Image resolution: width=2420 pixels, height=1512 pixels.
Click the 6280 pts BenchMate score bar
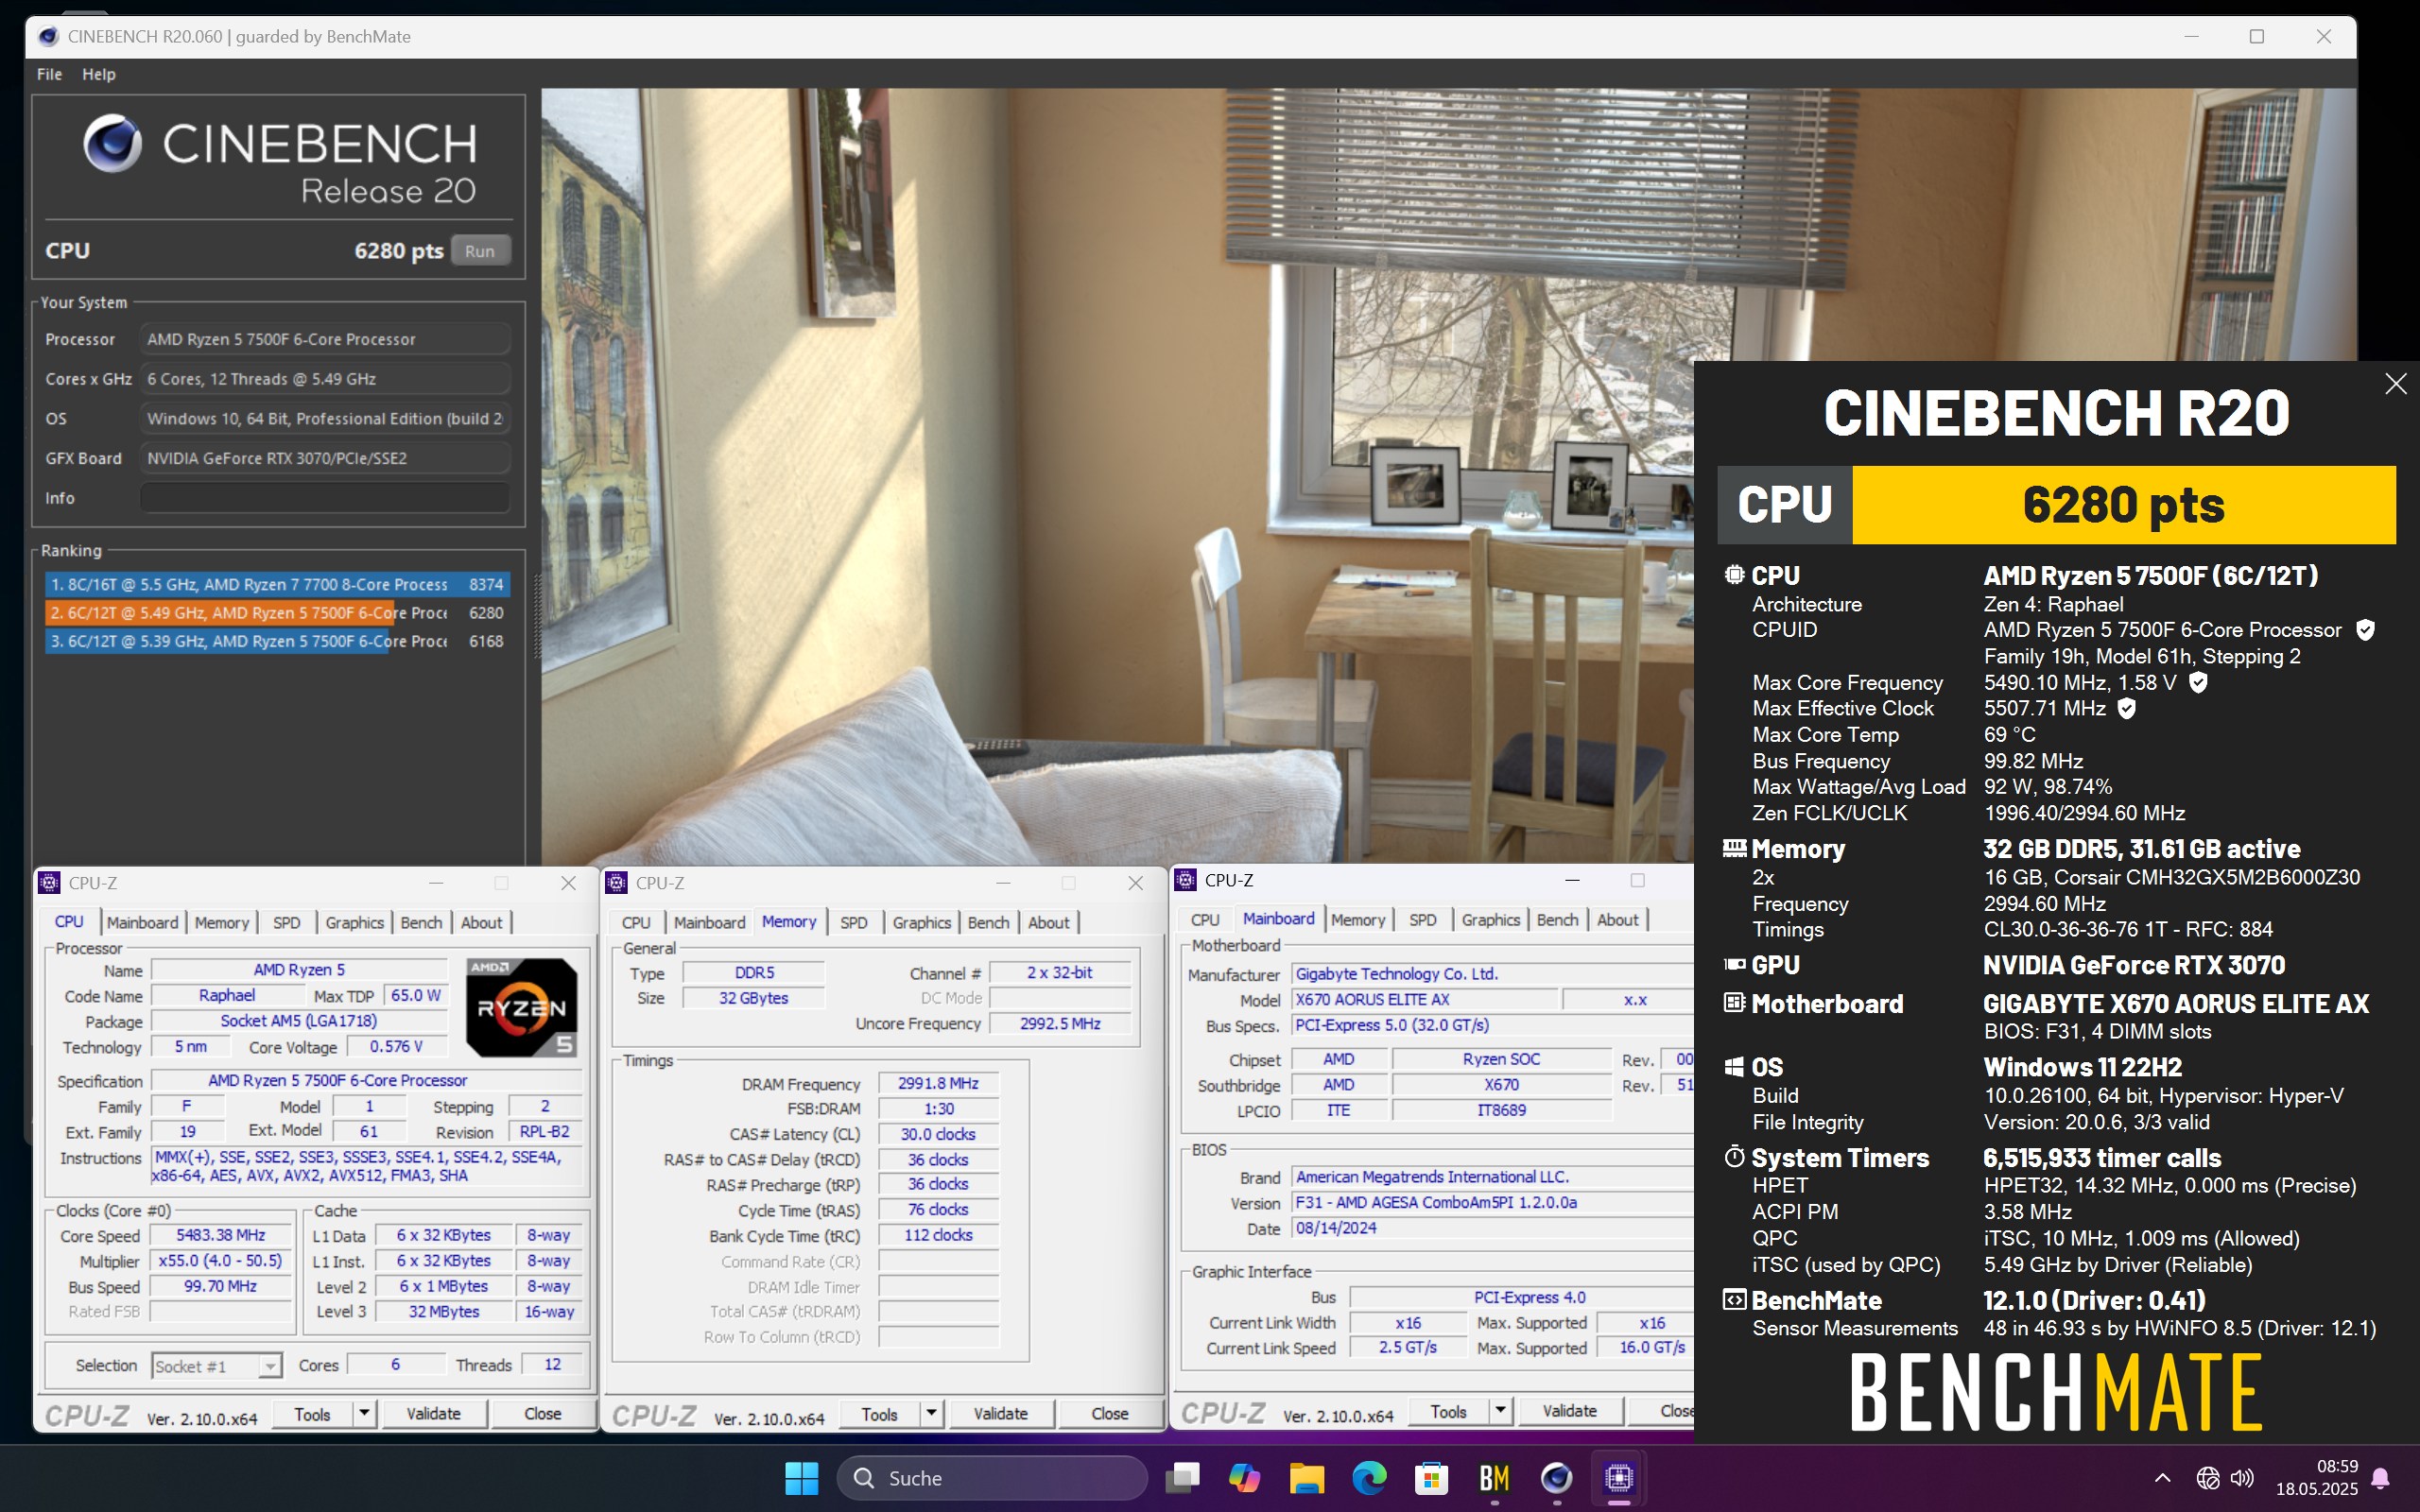pos(2123,505)
